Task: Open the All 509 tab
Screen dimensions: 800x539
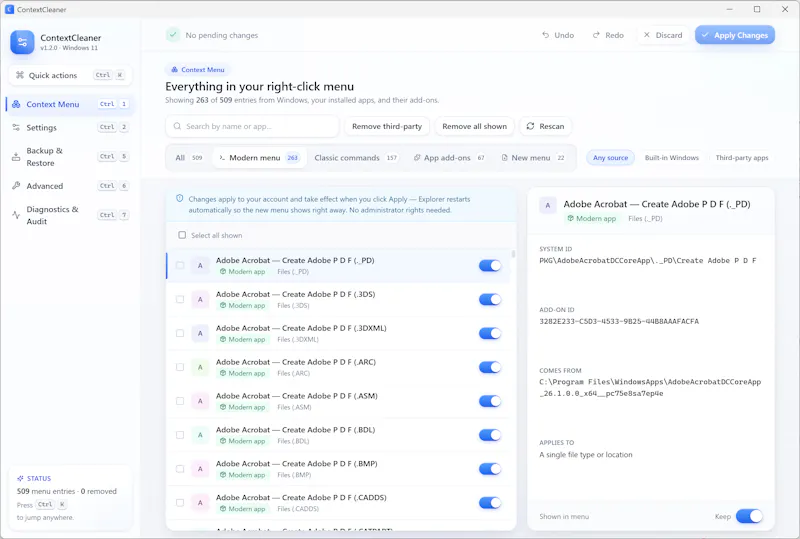Action: (189, 158)
